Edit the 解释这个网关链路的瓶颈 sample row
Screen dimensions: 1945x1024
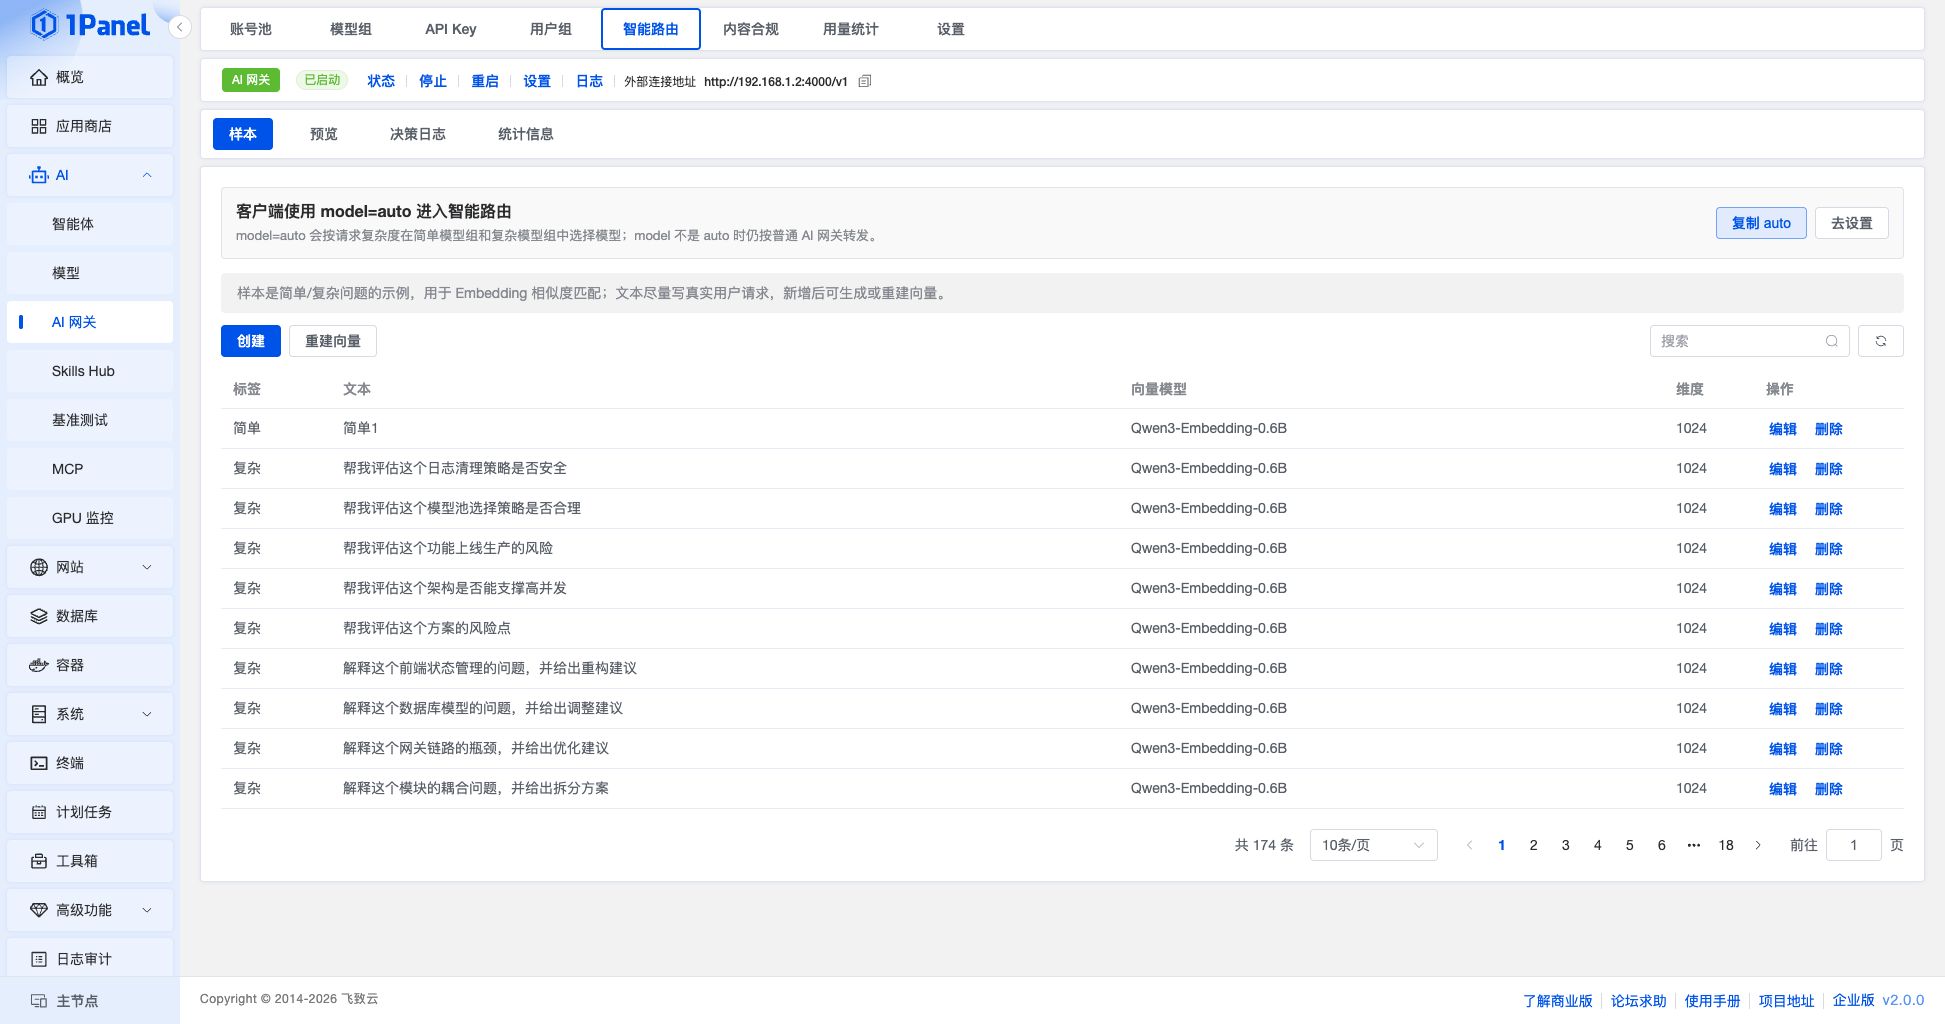click(1783, 749)
